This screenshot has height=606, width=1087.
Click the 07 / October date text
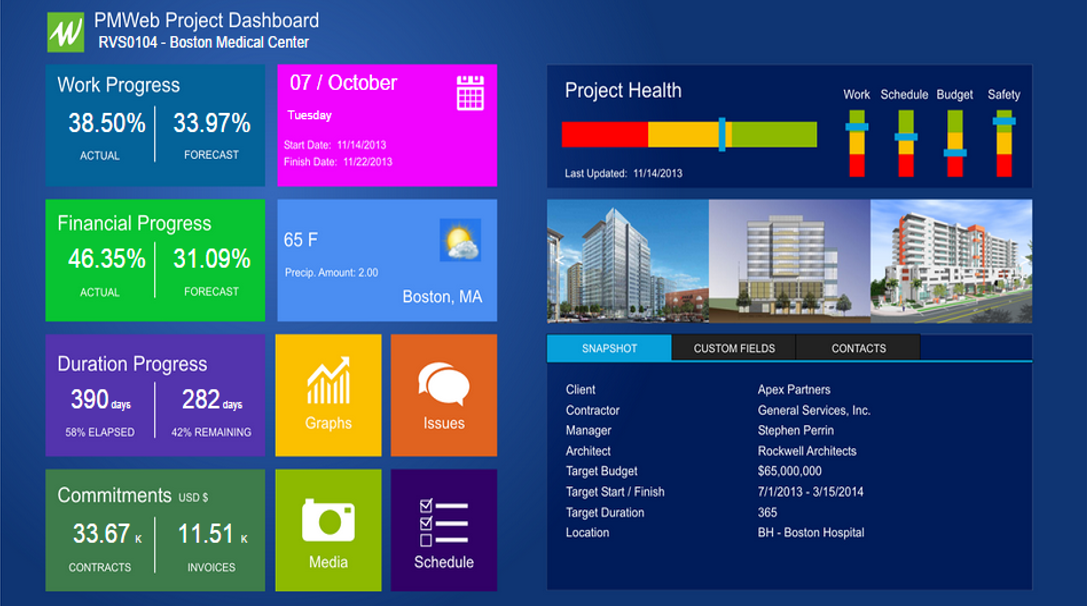click(x=343, y=83)
